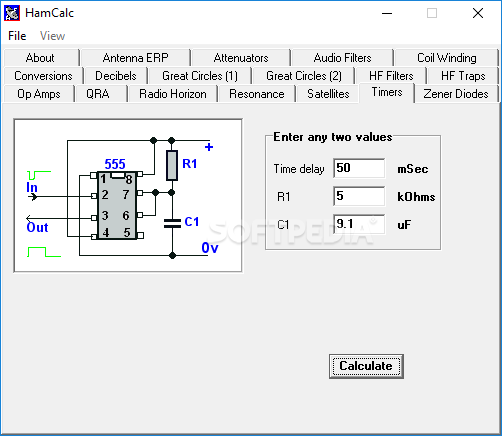Viewport: 502px width, 436px height.
Task: Click the R1 kOhms input field
Action: pyautogui.click(x=359, y=196)
